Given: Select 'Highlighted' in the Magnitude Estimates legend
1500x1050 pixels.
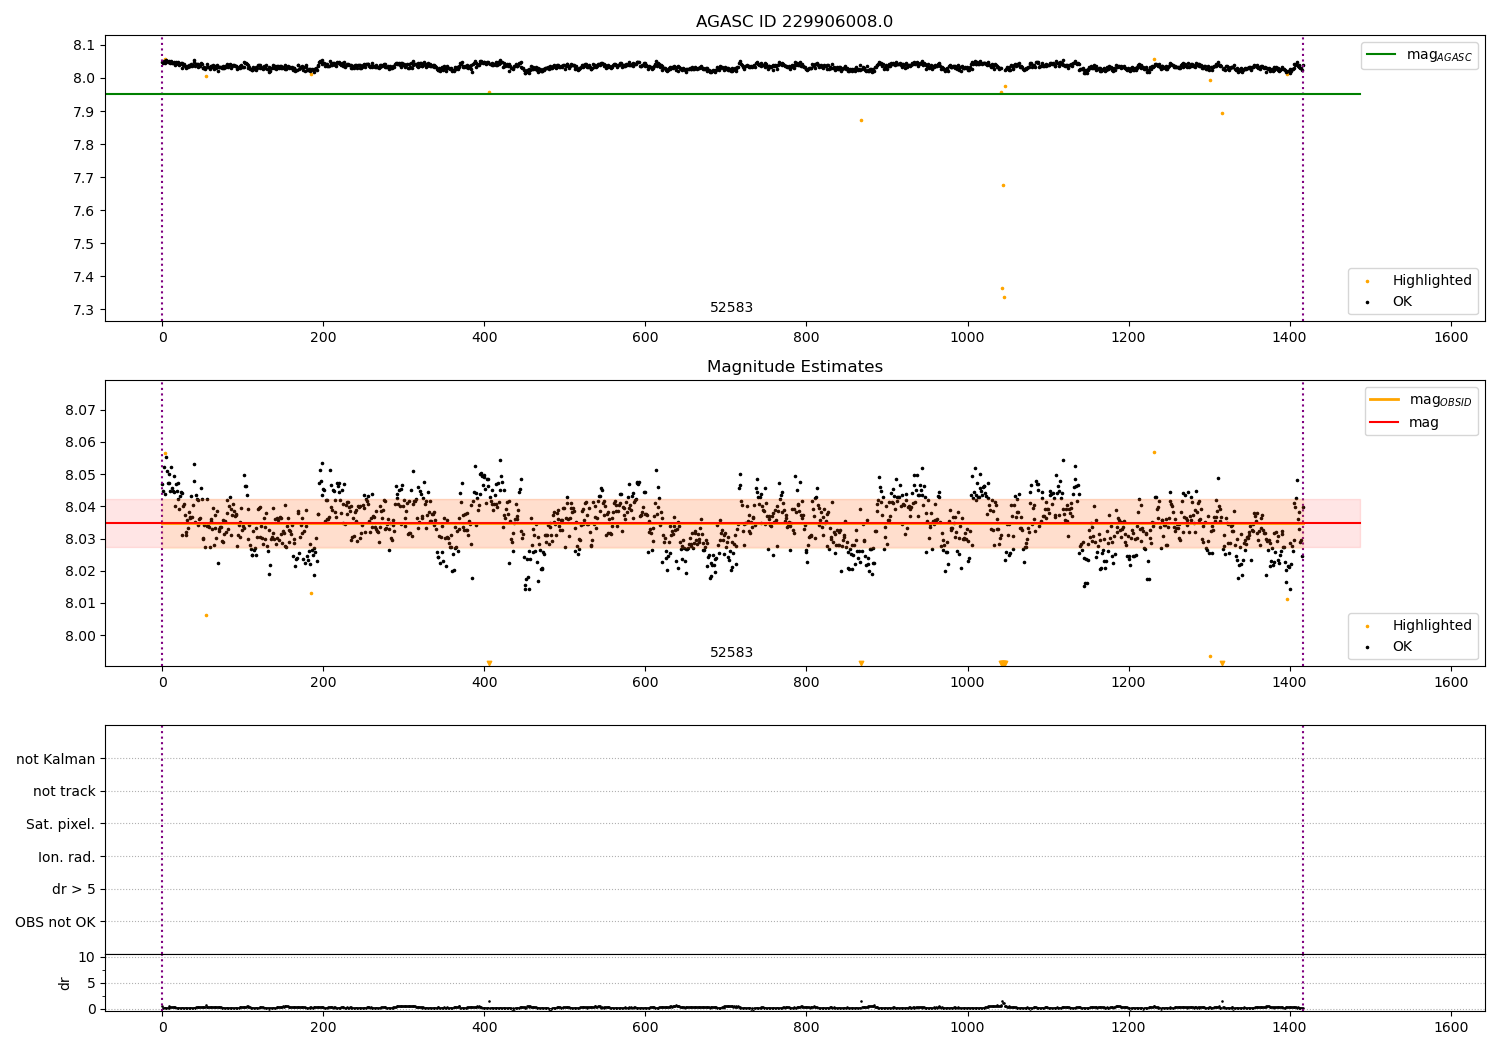Looking at the screenshot, I should pyautogui.click(x=1432, y=626).
